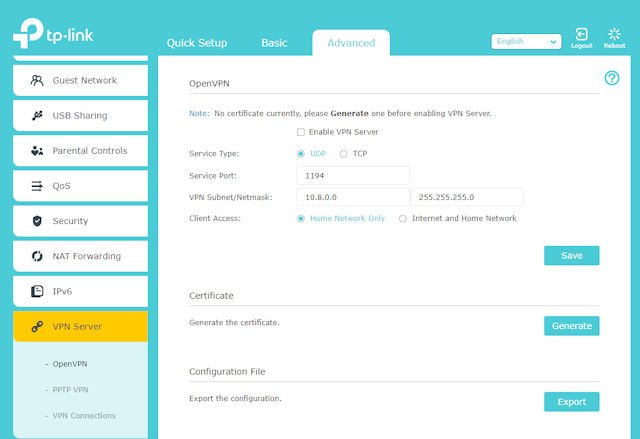Select Home Network Only client access
The height and width of the screenshot is (439, 640).
point(301,219)
